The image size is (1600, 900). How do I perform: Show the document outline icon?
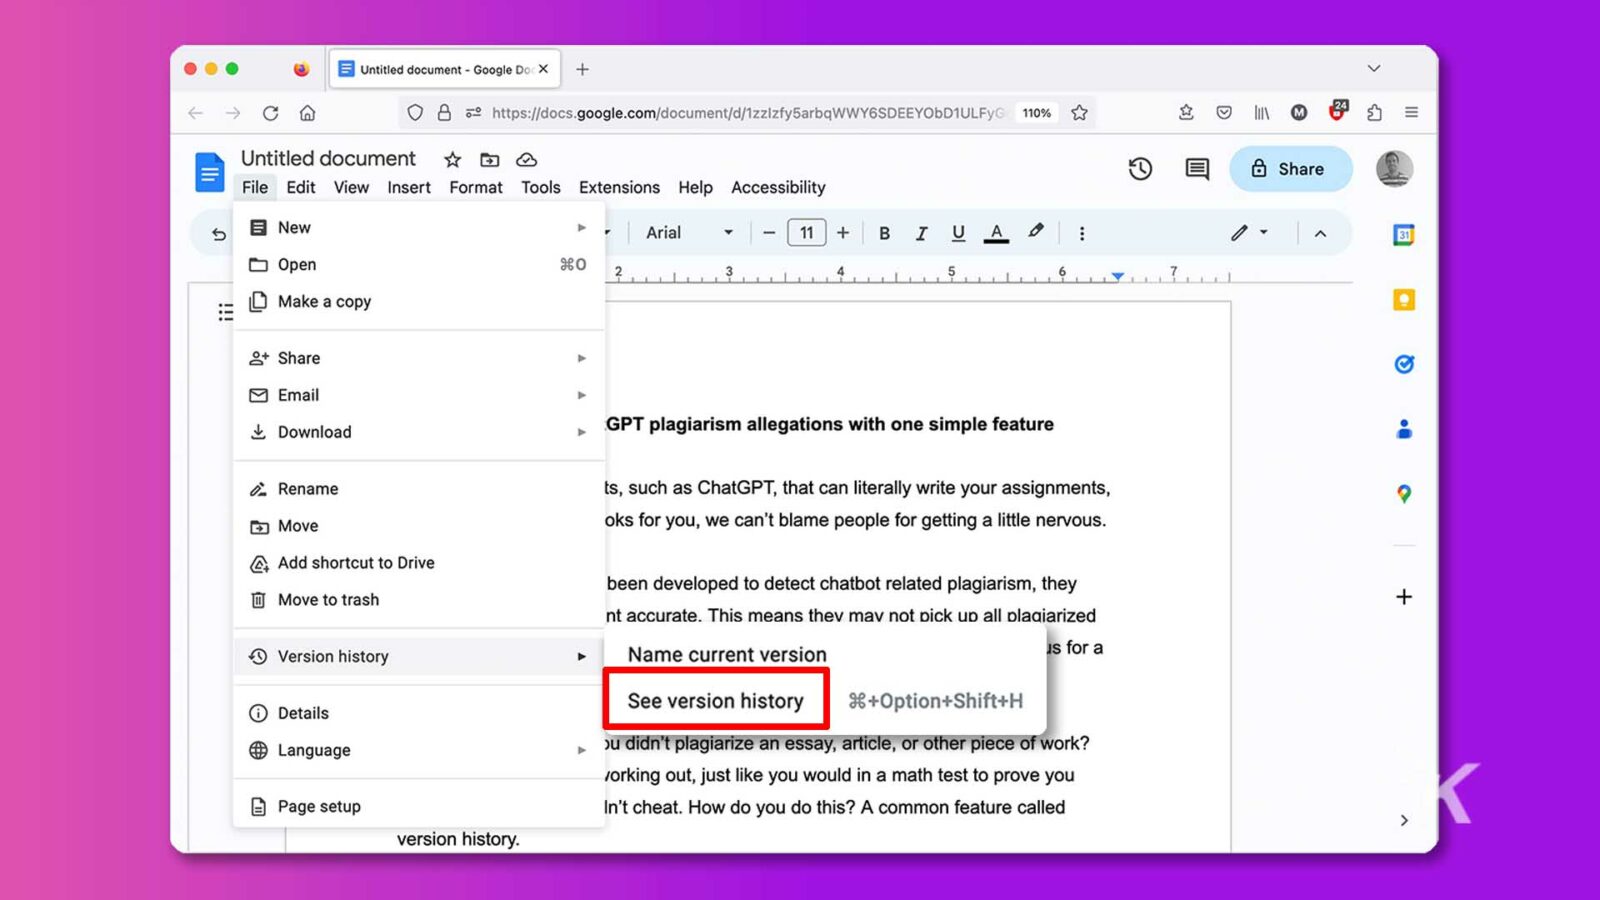[x=225, y=312]
